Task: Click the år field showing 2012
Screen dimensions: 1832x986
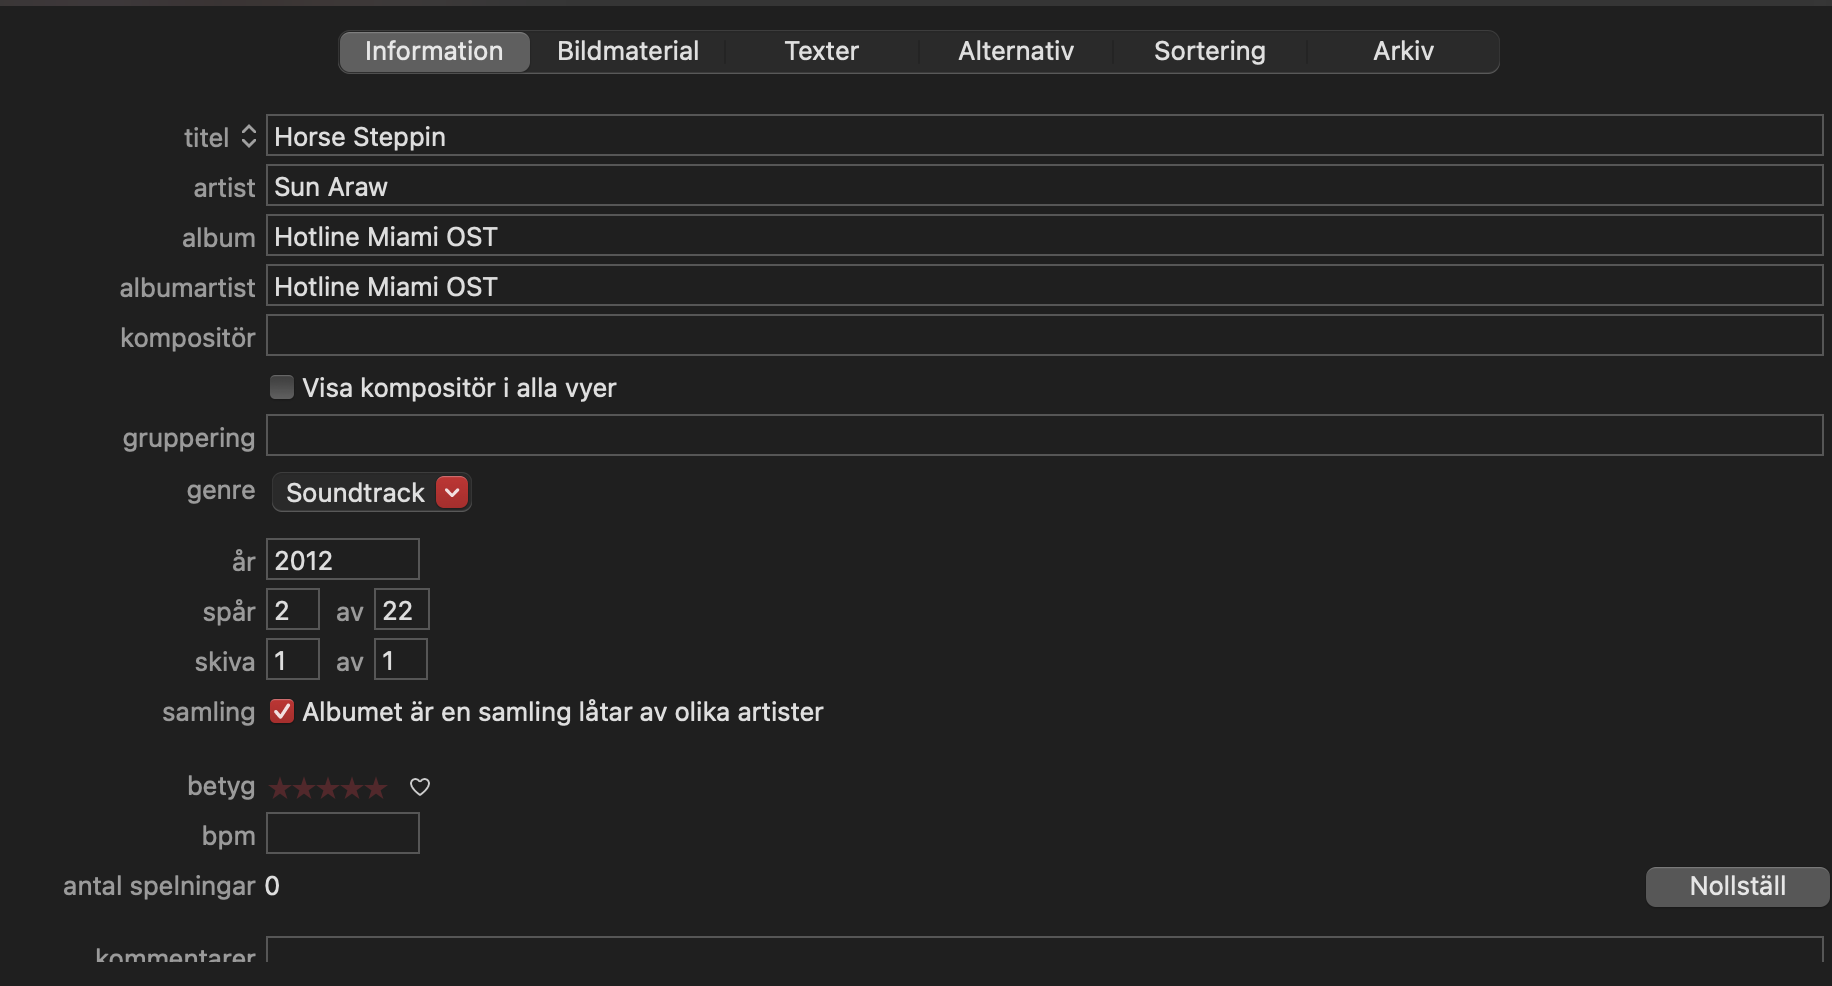Action: (342, 560)
